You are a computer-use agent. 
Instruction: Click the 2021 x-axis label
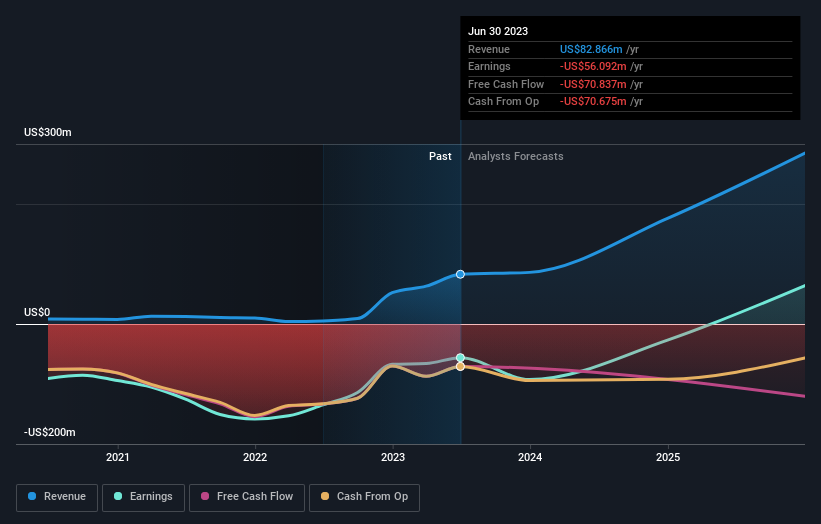(x=118, y=457)
